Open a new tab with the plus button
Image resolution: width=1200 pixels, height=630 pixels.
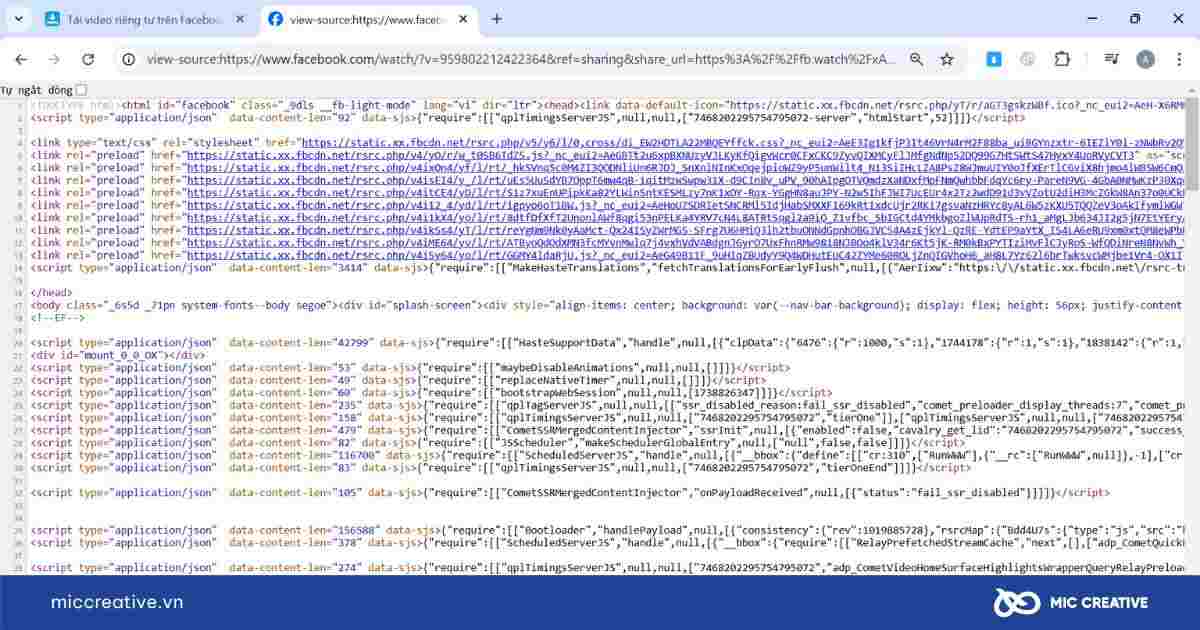(x=497, y=19)
